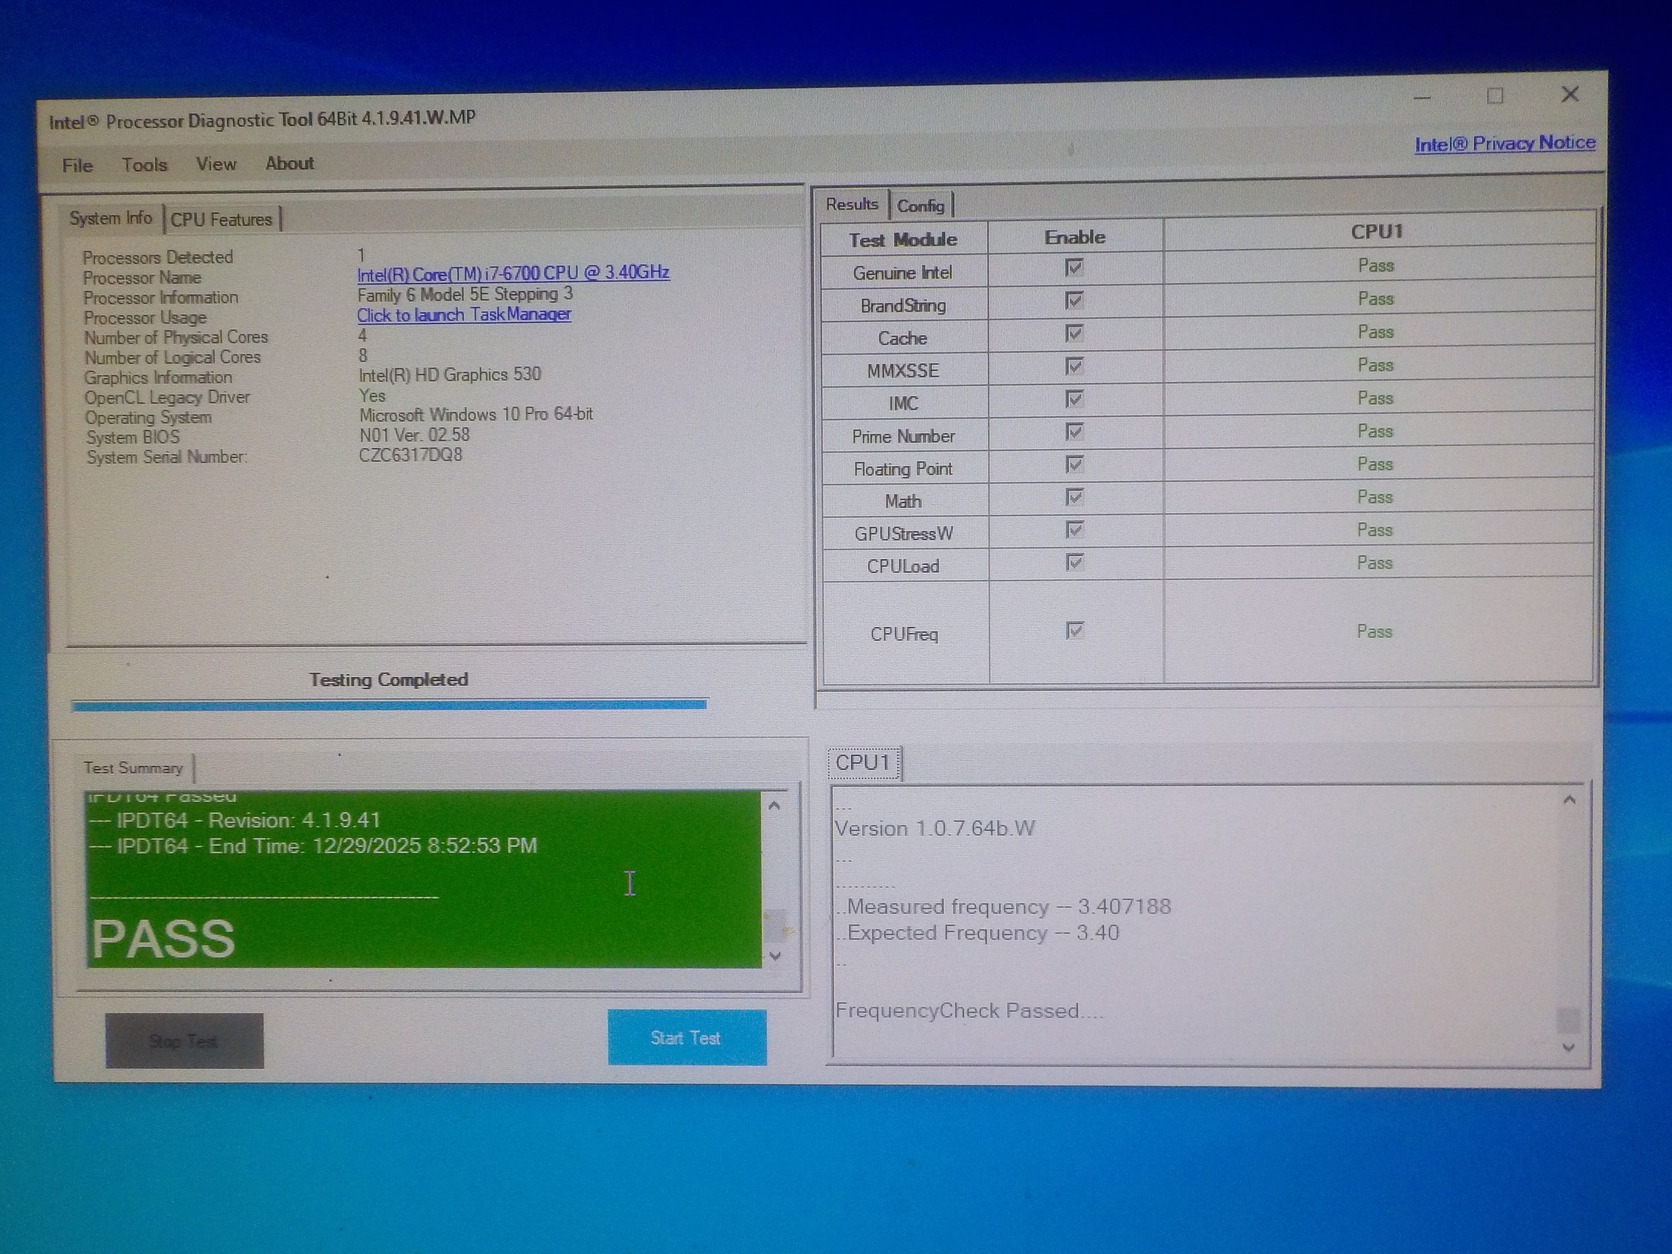Open the File menu
This screenshot has height=1254, width=1672.
click(77, 166)
